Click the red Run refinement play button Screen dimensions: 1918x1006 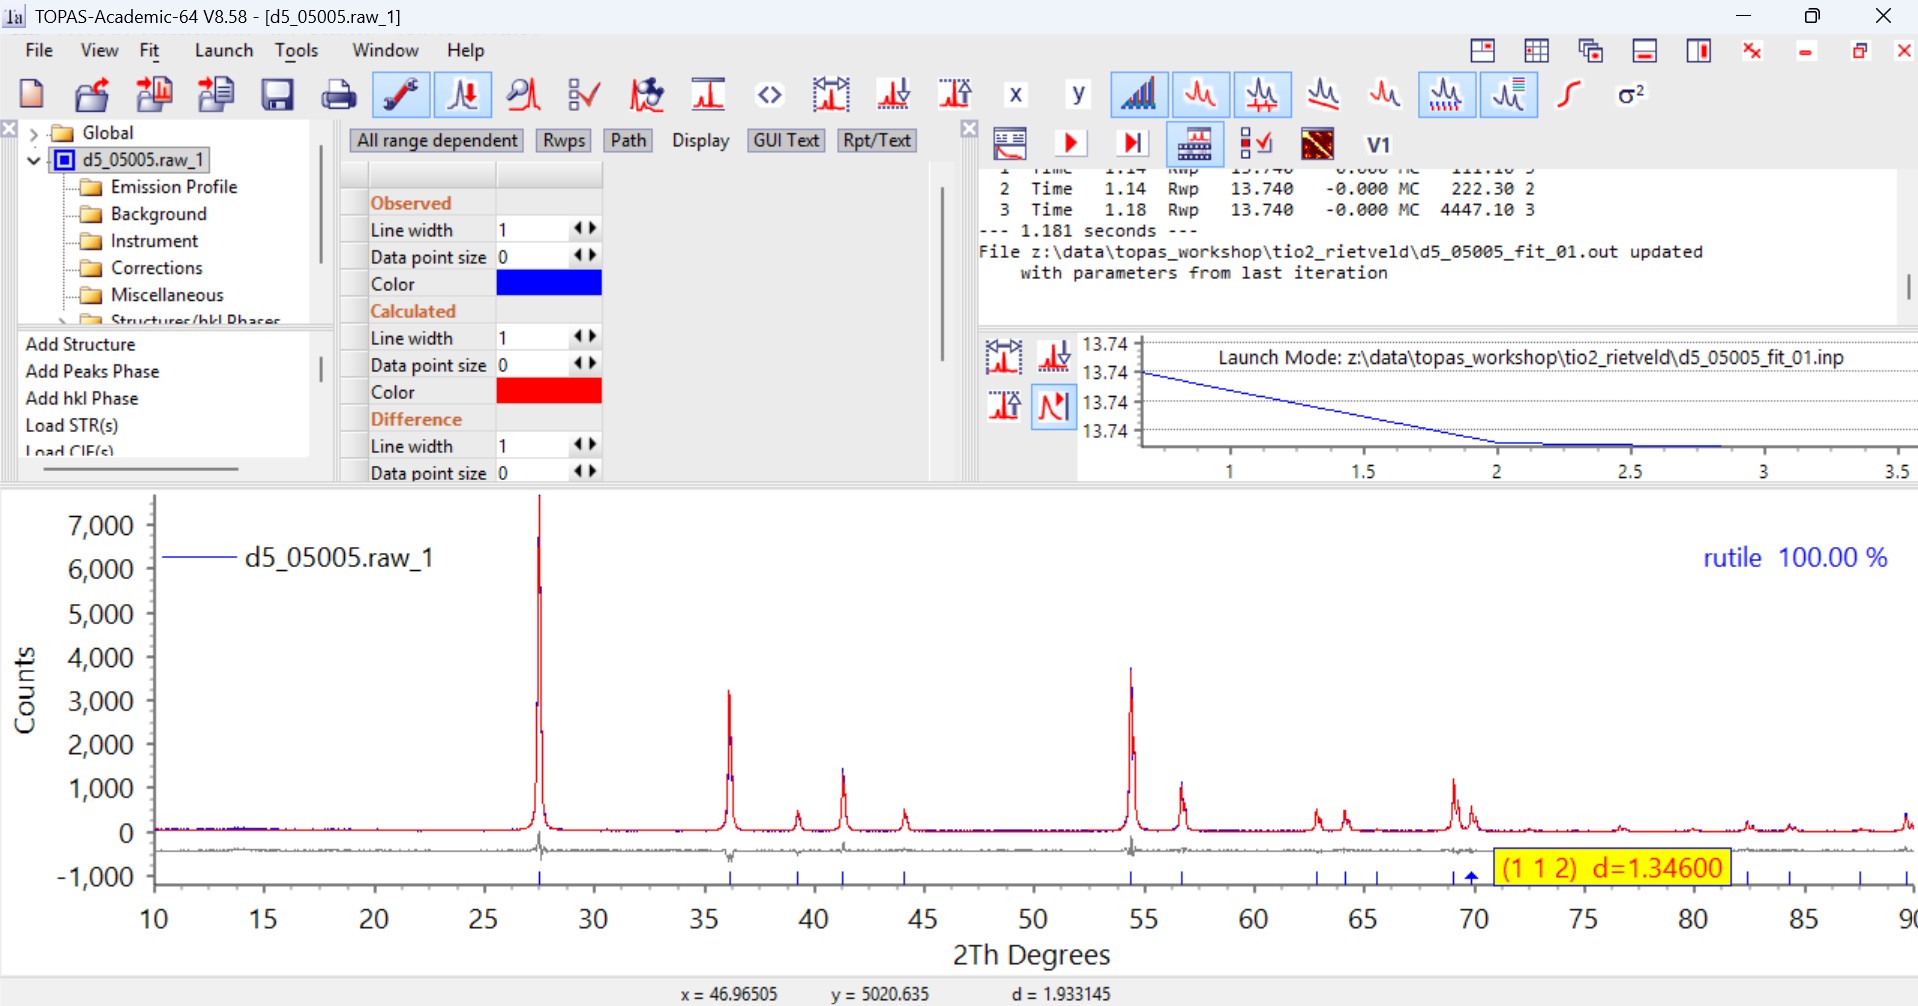1070,144
